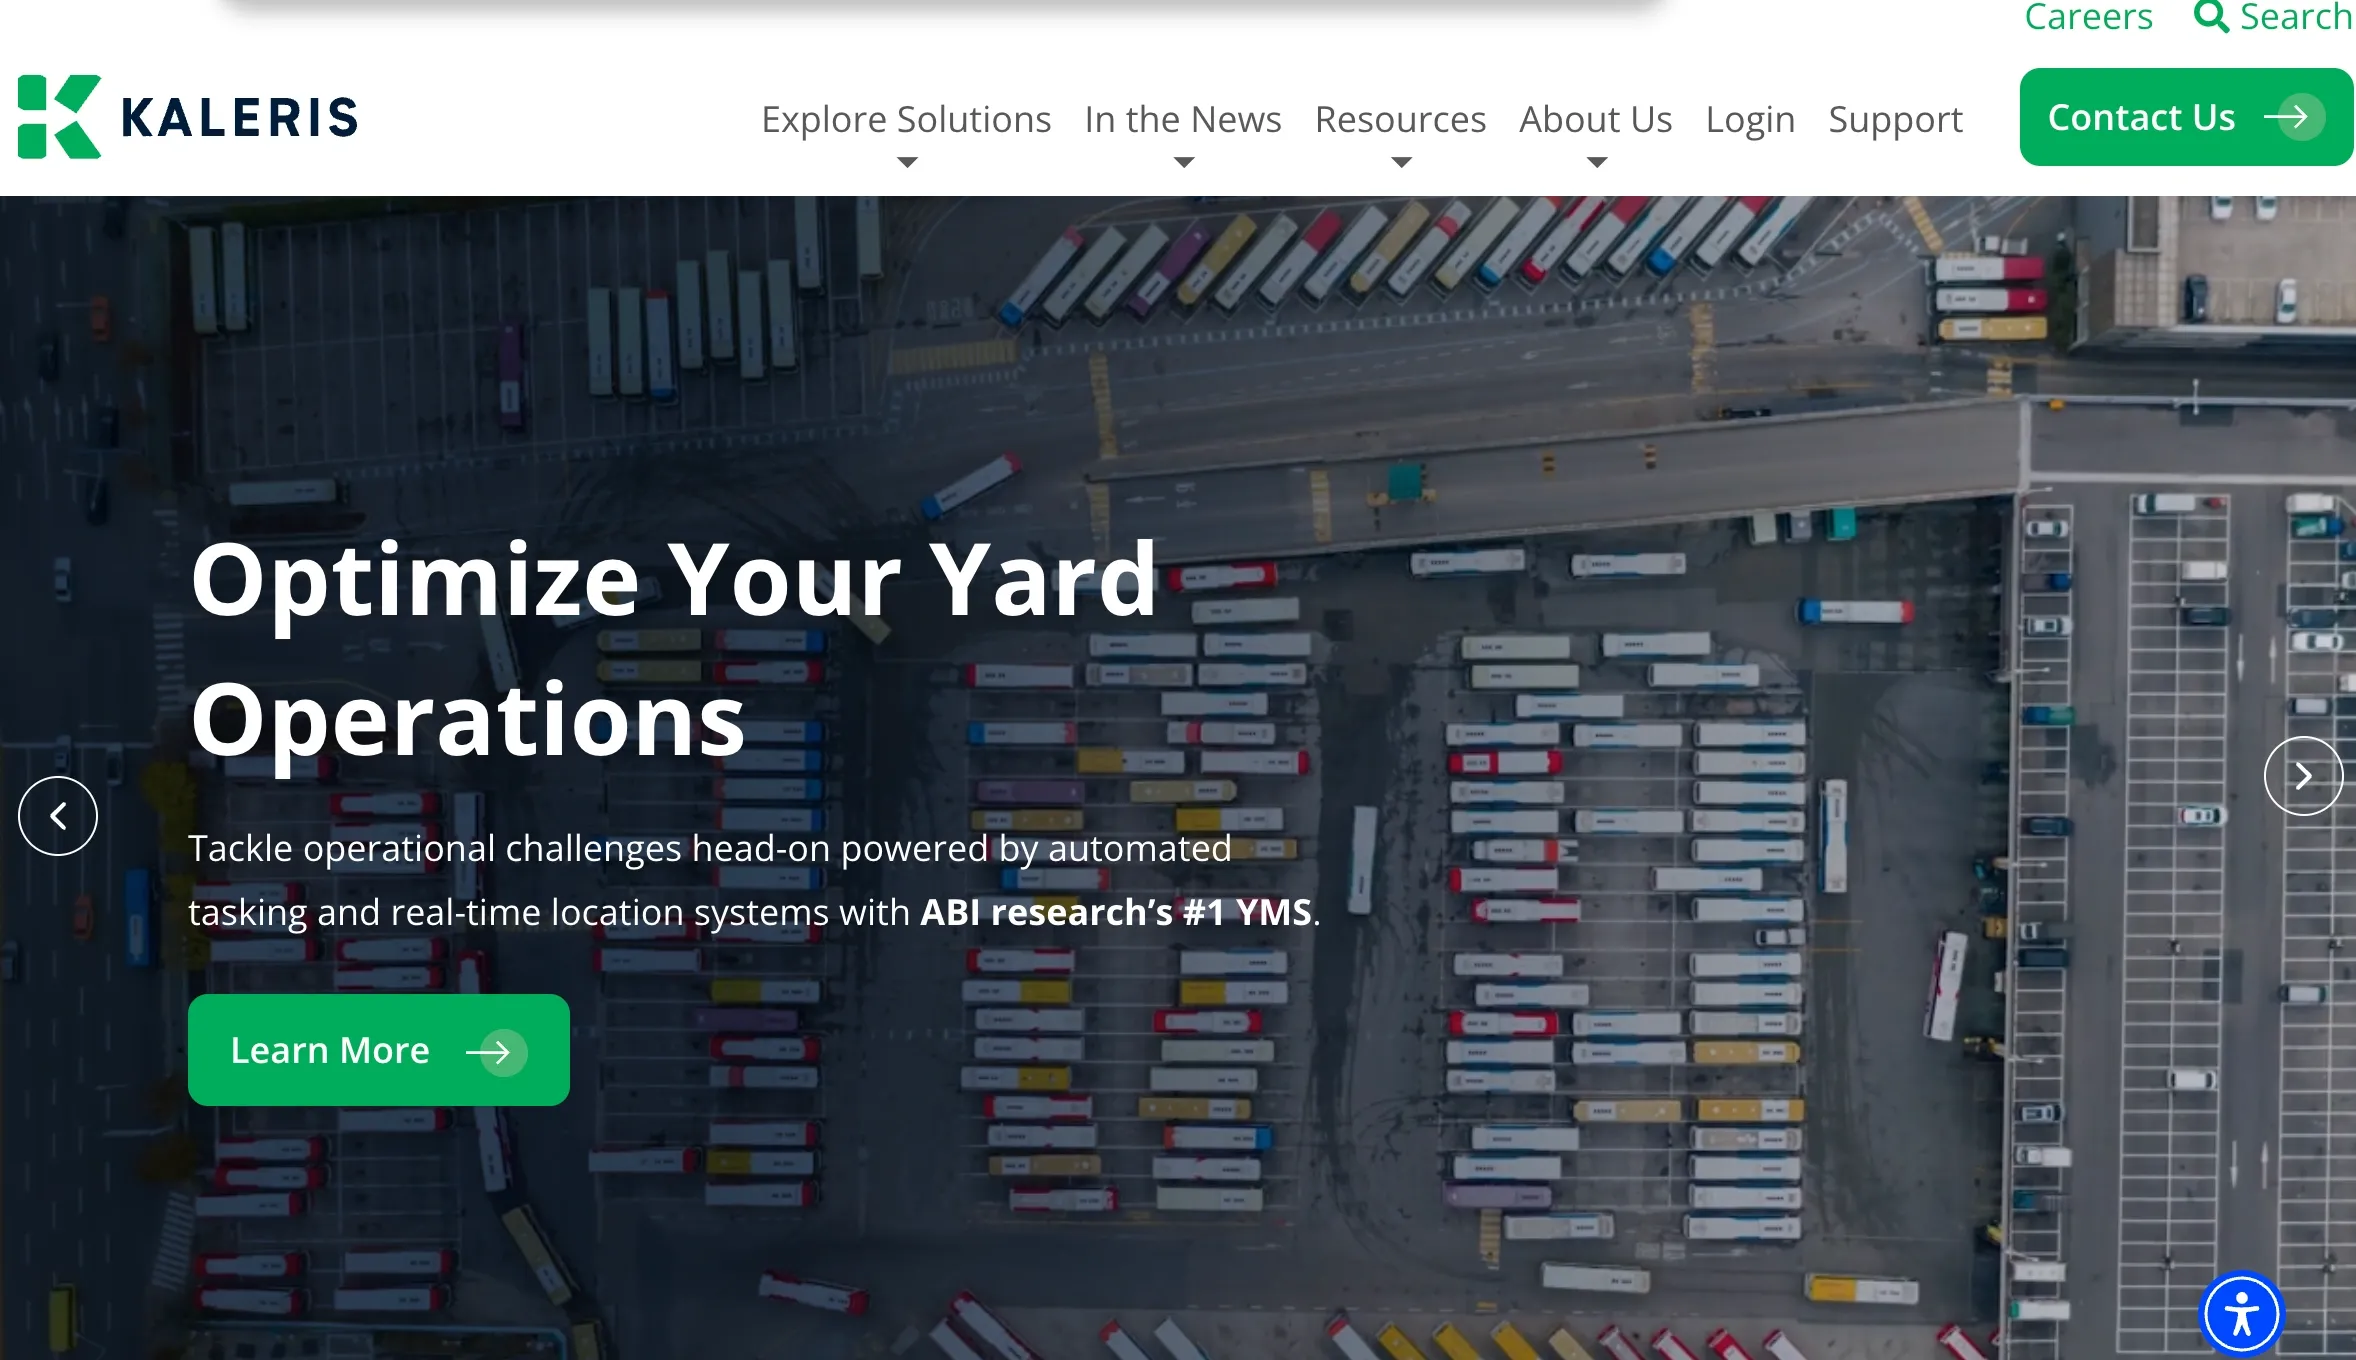The height and width of the screenshot is (1360, 2356).
Task: Expand About Us dropdown arrow
Action: [x=1596, y=162]
